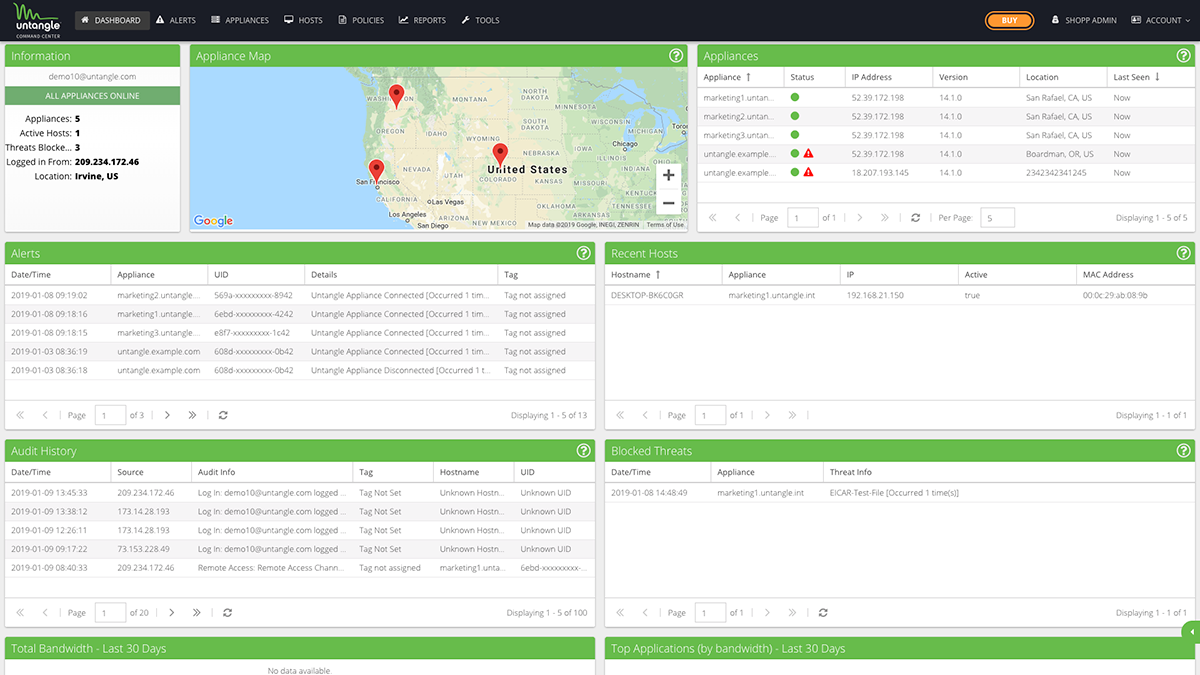
Task: Click Audit History page number field
Action: point(110,612)
